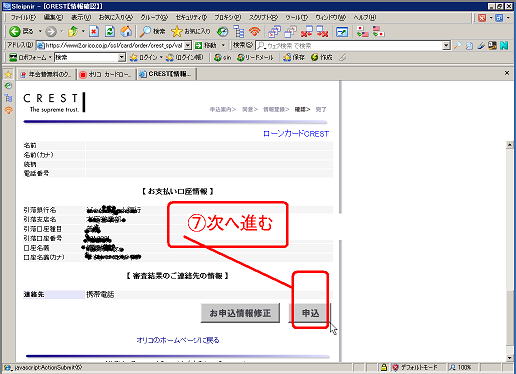Image resolution: width=516 pixels, height=374 pixels.
Task: Go to the Home page icon
Action: tap(126, 32)
